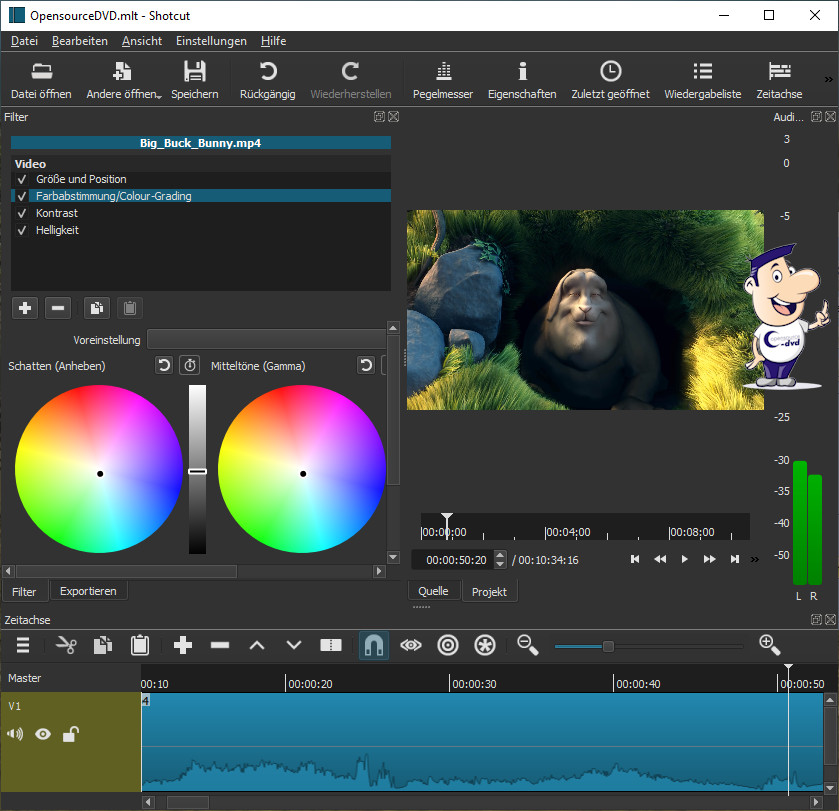
Task: Click the Pegelmesser toolbar icon
Action: click(443, 72)
